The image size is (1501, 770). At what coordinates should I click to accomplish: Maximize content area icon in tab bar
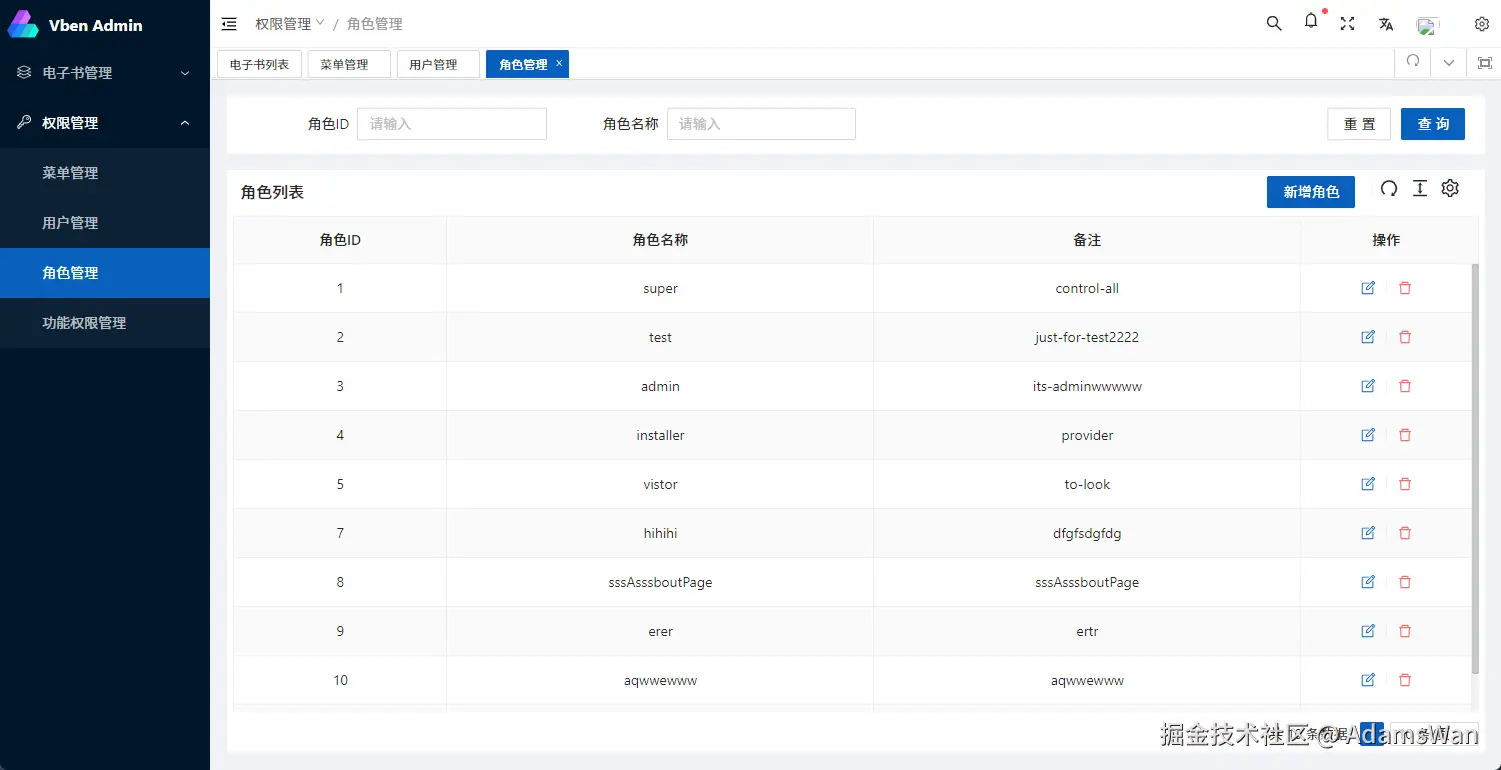tap(1485, 63)
